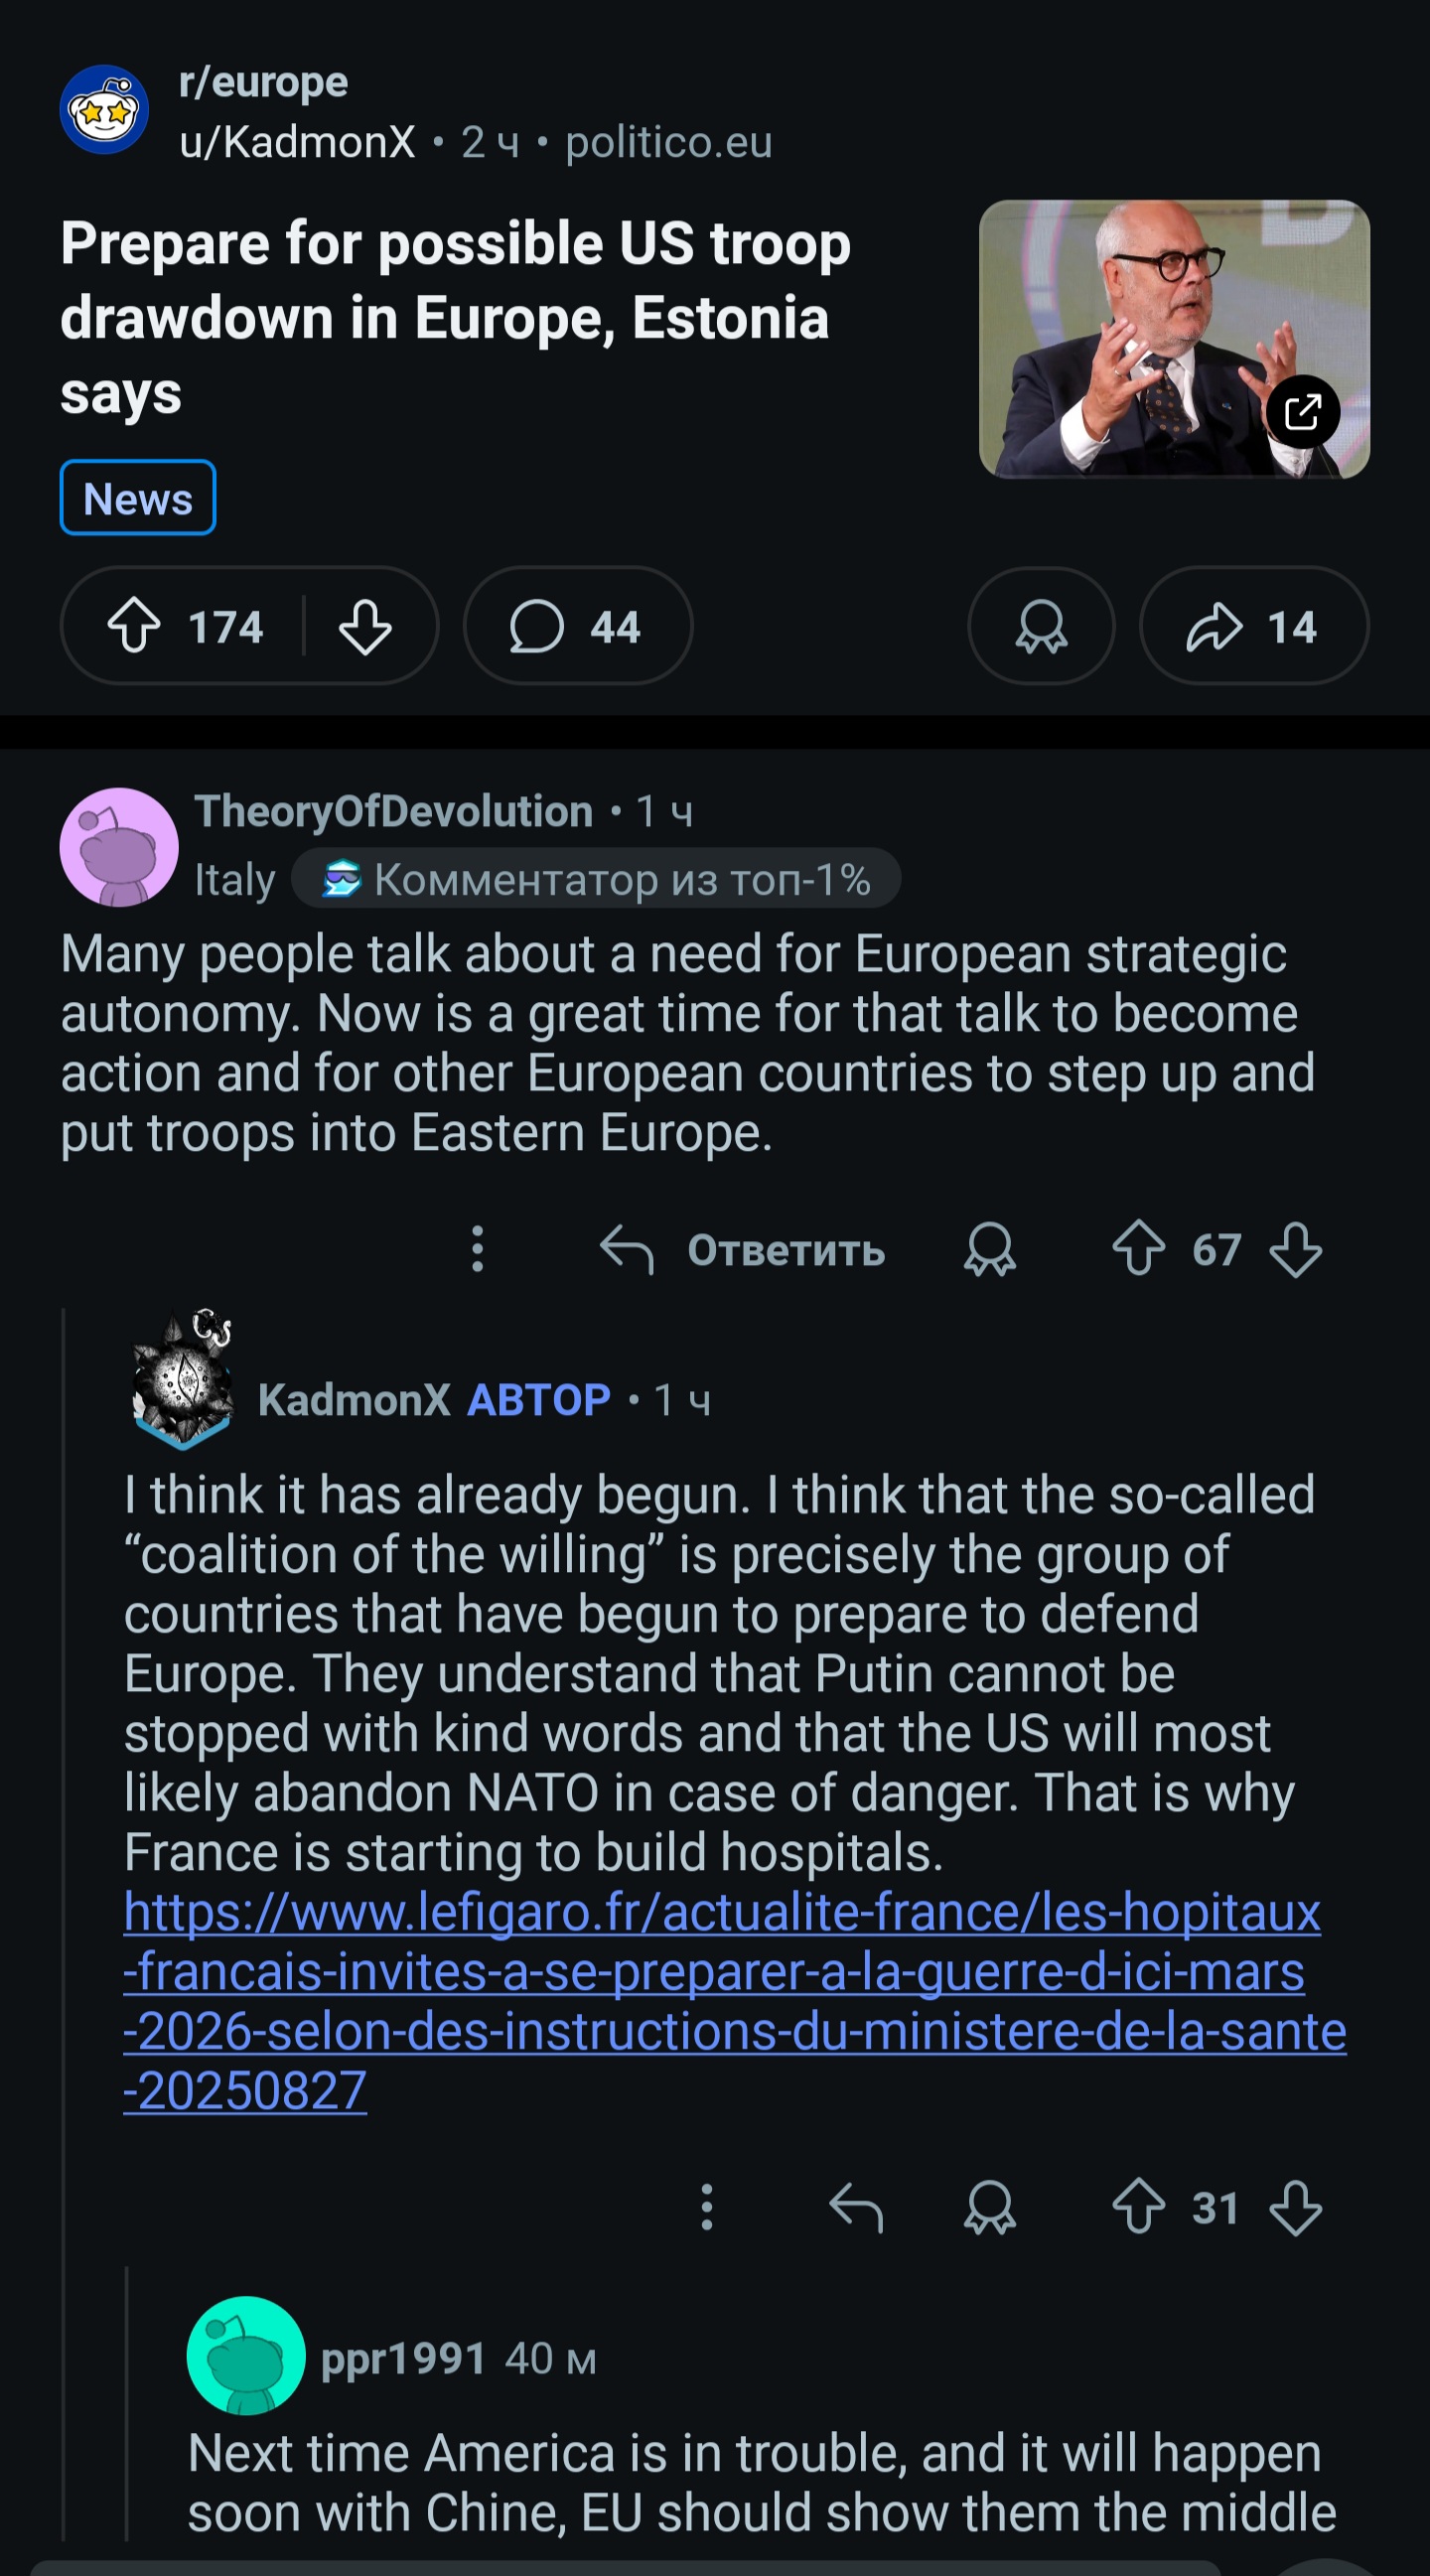Open r/europe subreddit avatar
1430x2576 pixels.
coord(105,110)
